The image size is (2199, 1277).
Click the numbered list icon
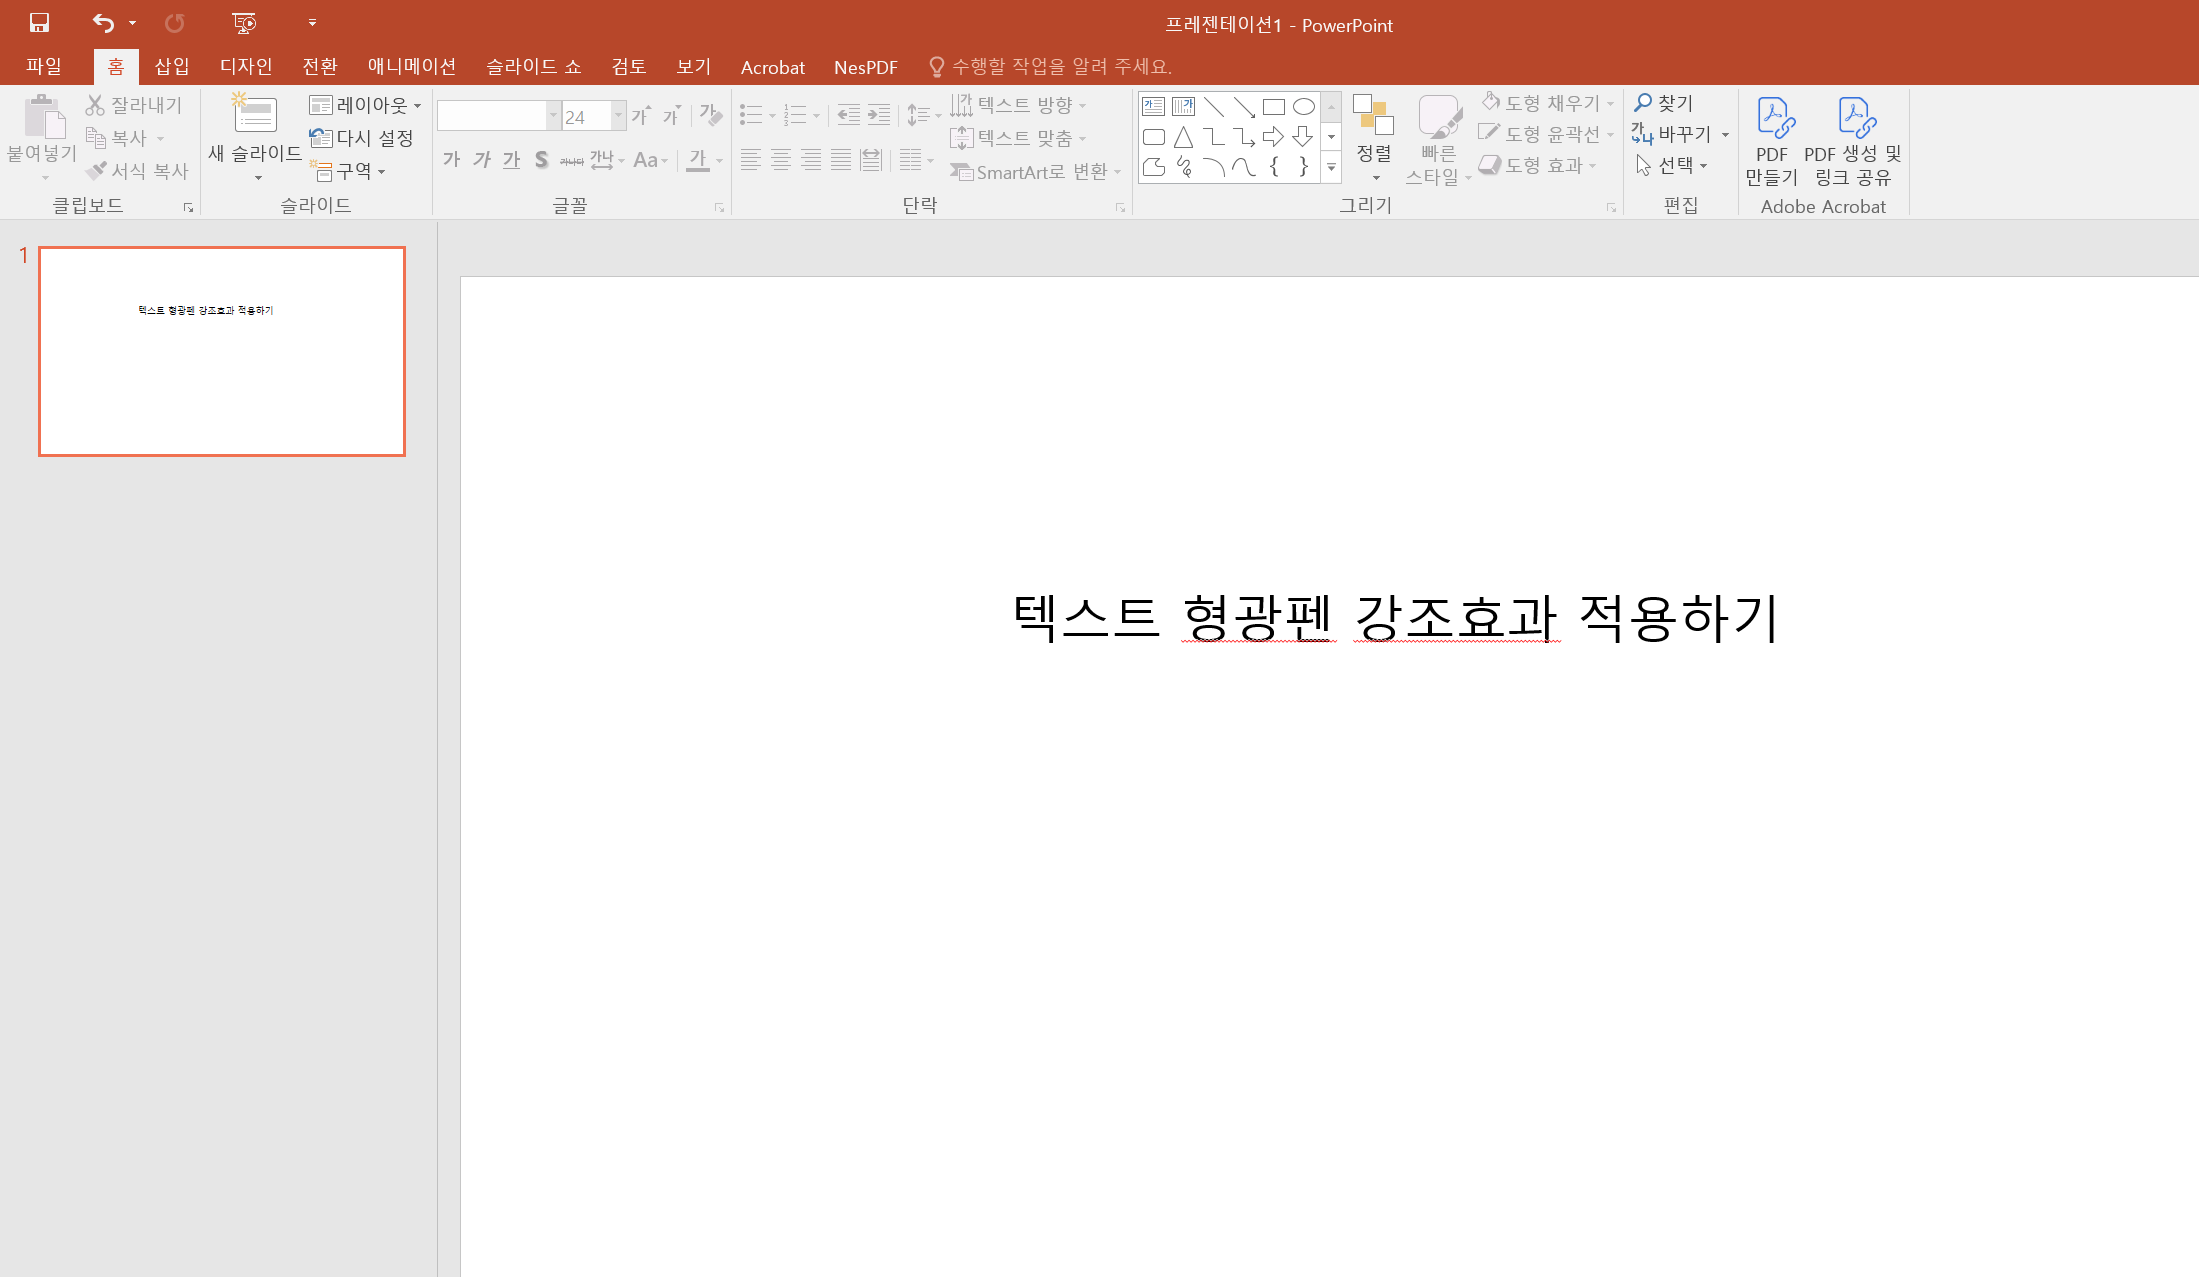click(x=796, y=116)
